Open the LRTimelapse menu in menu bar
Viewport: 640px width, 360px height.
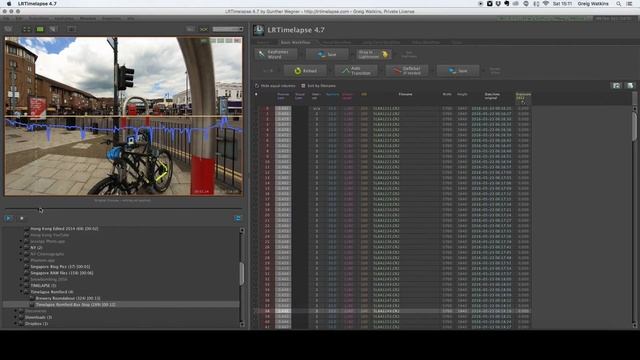point(37,4)
